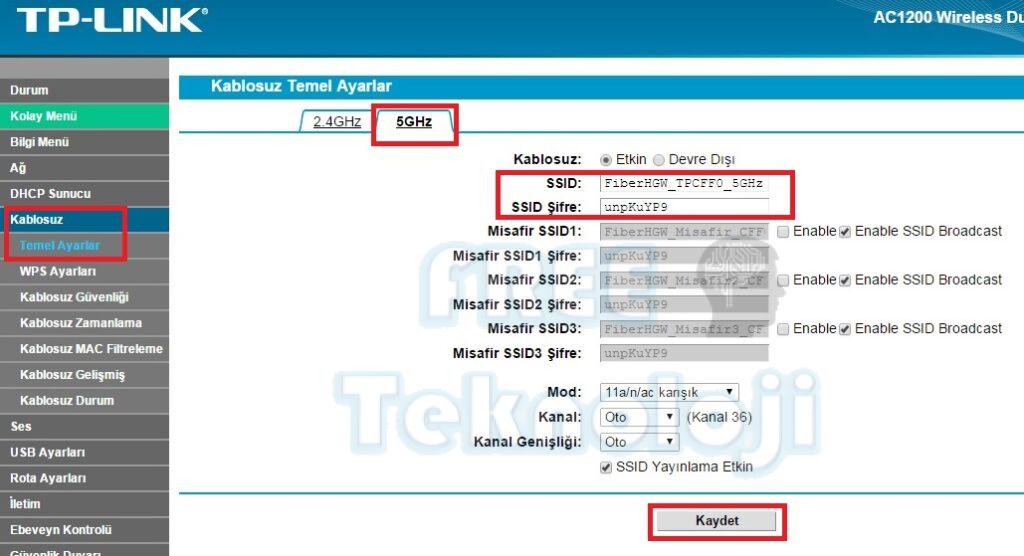Viewport: 1024px width, 556px height.
Task: Toggle Enable SSID Broadcast for Misafir SSID2
Action: click(845, 280)
